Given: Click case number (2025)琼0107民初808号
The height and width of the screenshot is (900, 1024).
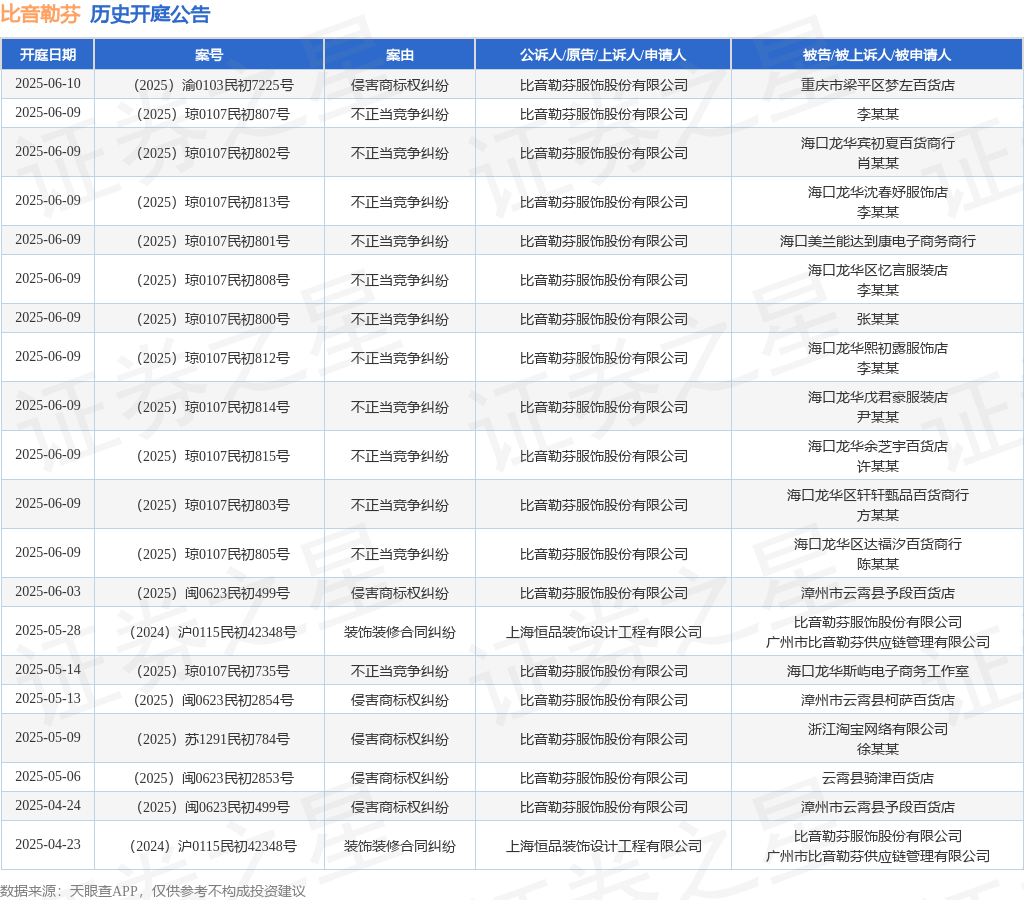Looking at the screenshot, I should click(214, 280).
